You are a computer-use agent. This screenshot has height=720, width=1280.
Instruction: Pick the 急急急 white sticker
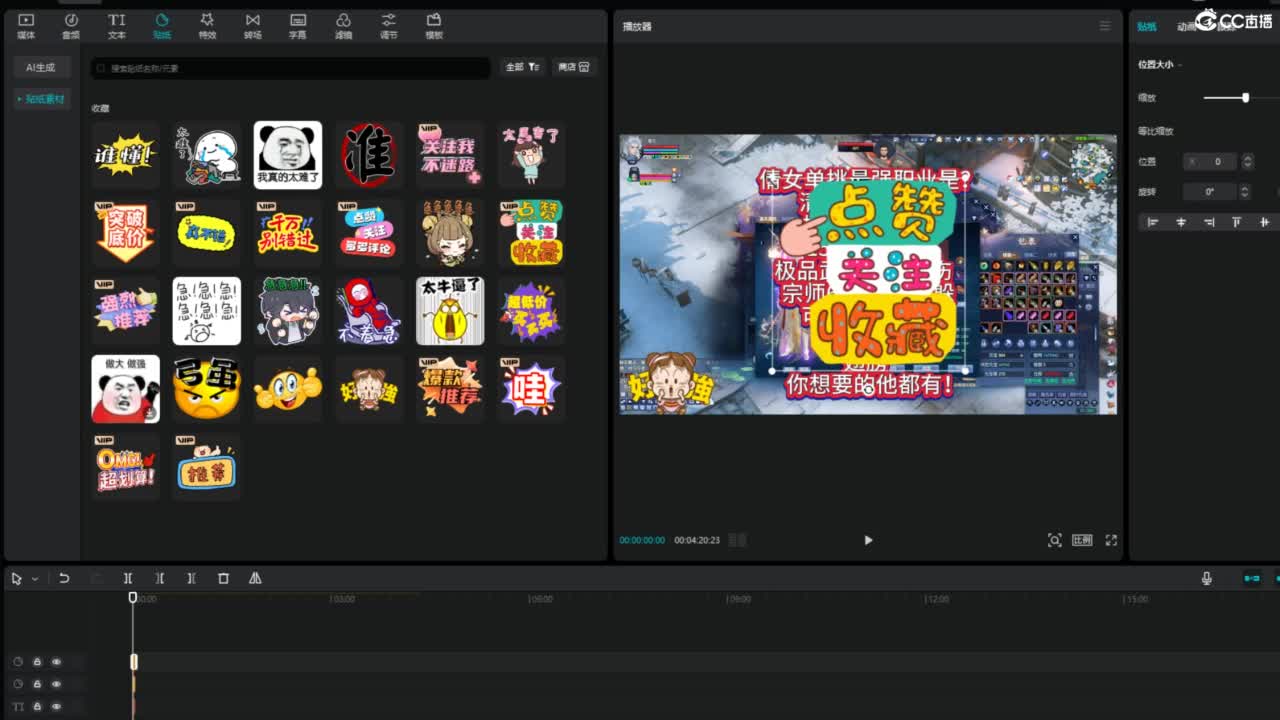[x=207, y=311]
